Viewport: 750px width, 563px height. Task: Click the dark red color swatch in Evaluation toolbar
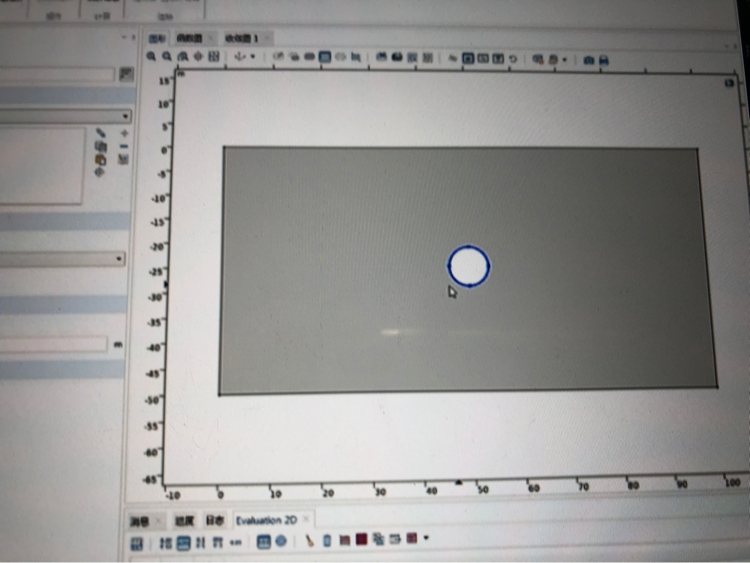361,541
